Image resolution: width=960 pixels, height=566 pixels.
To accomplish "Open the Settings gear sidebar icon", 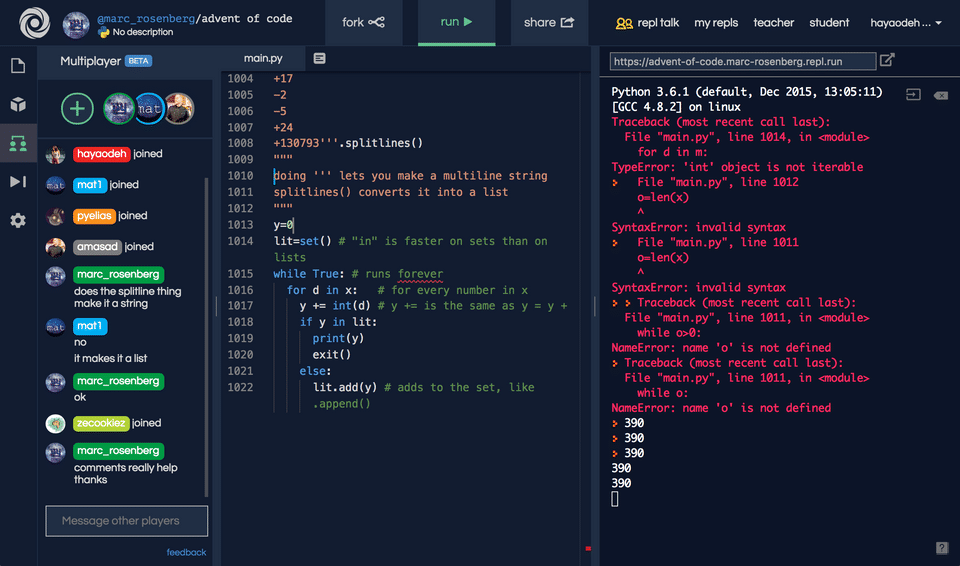I will coord(18,221).
